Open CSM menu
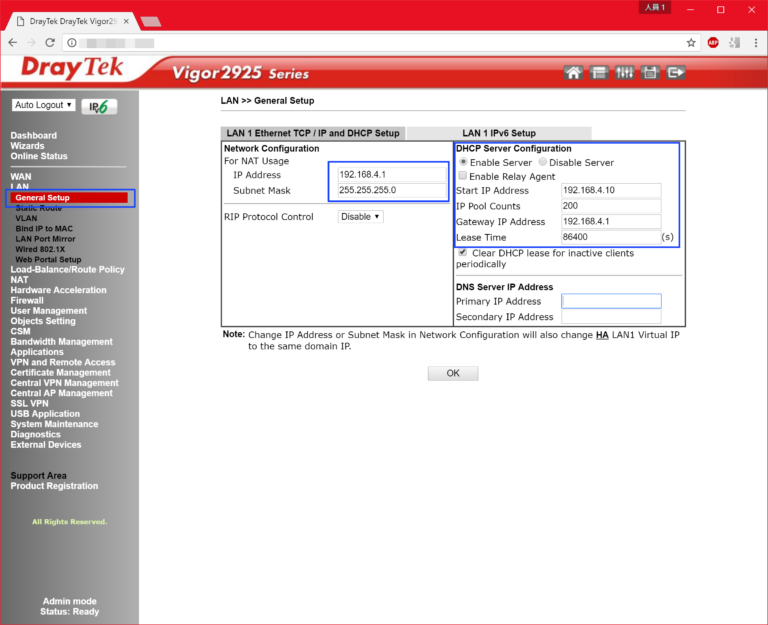 (x=21, y=331)
